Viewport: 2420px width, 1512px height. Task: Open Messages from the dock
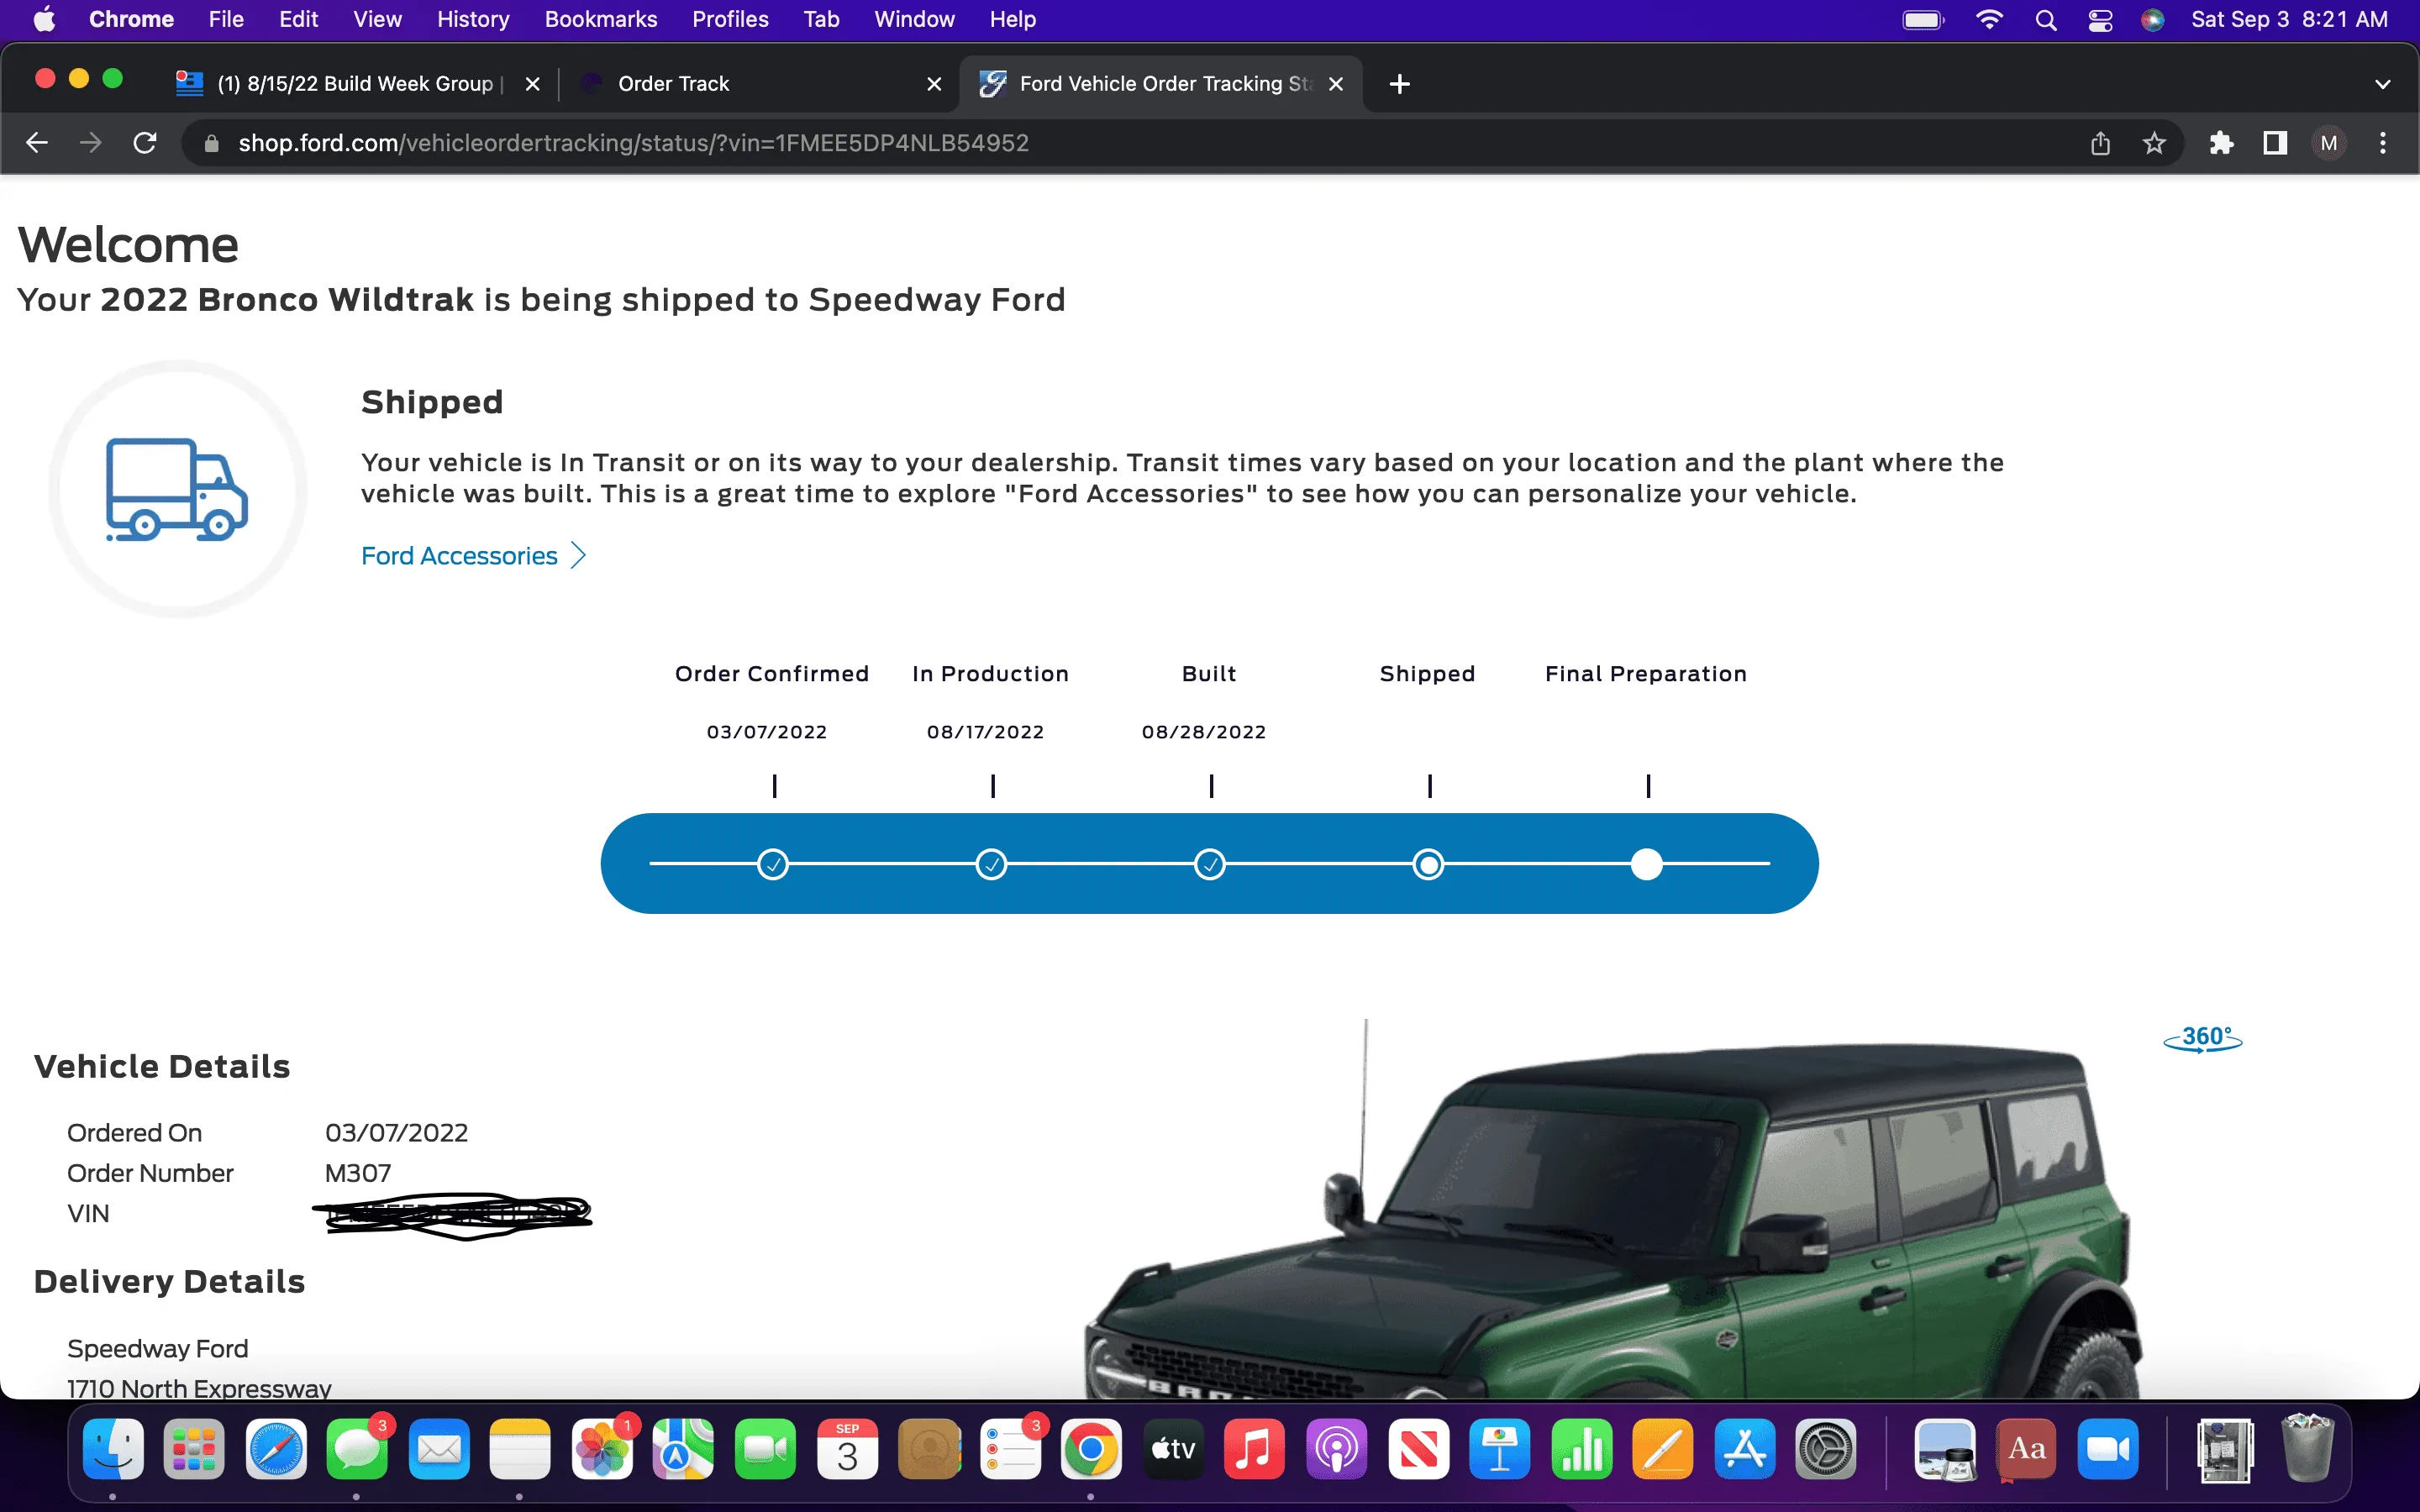(357, 1449)
